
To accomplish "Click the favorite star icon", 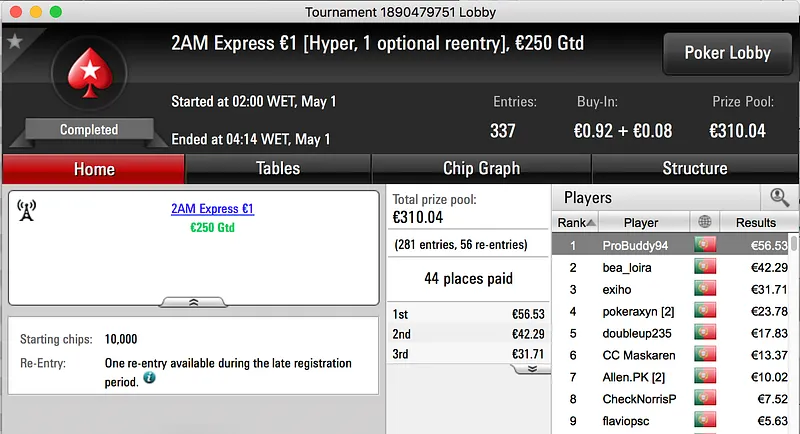I will [15, 42].
